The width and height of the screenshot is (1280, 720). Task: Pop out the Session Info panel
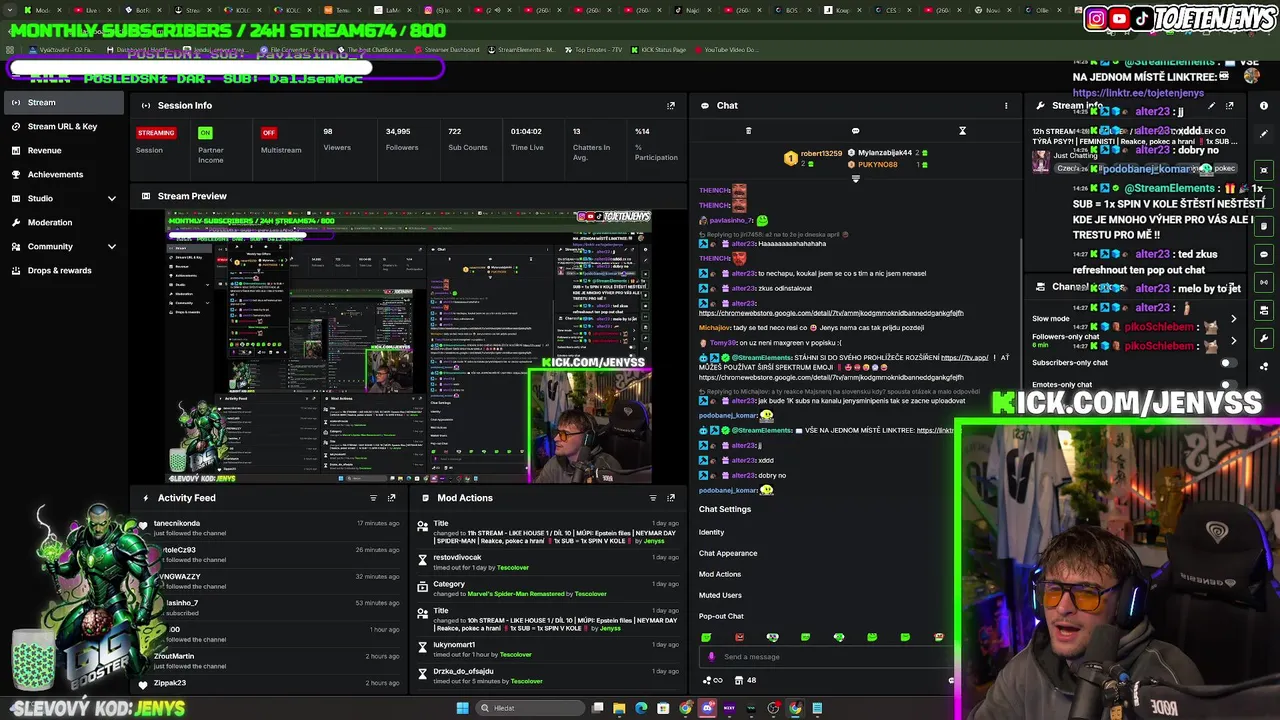tap(671, 105)
